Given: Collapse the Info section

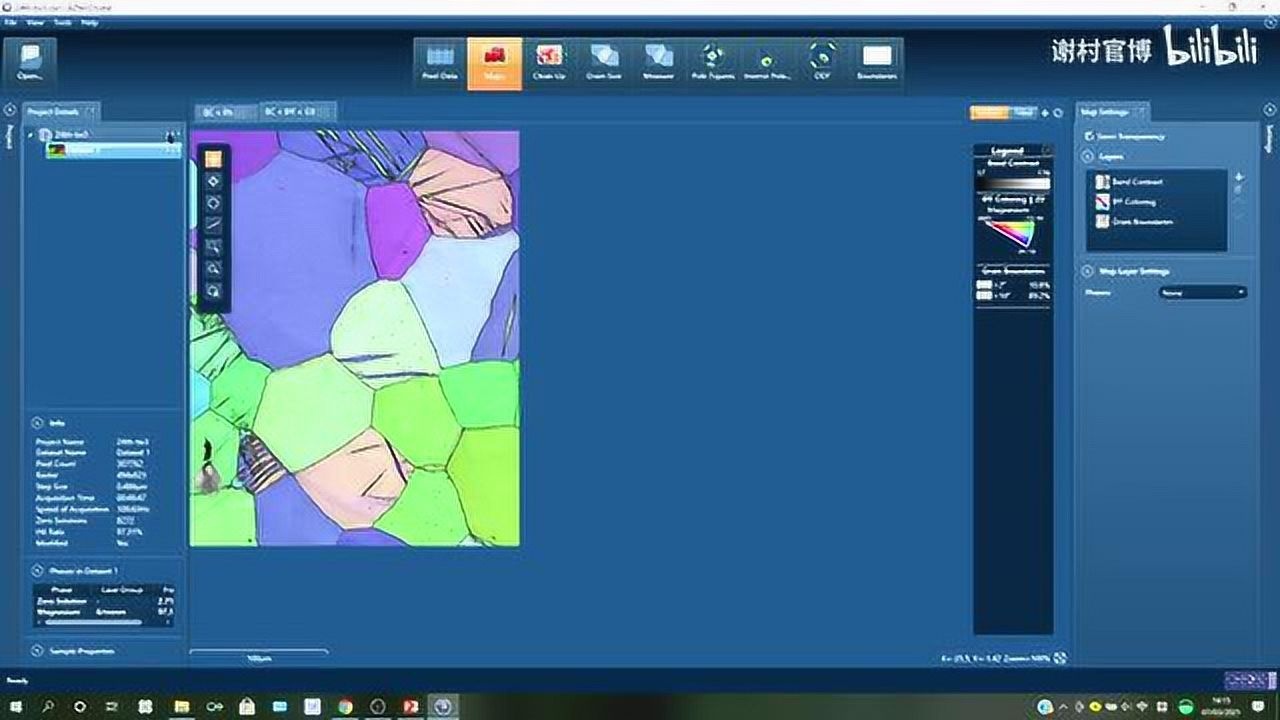Looking at the screenshot, I should tap(37, 422).
